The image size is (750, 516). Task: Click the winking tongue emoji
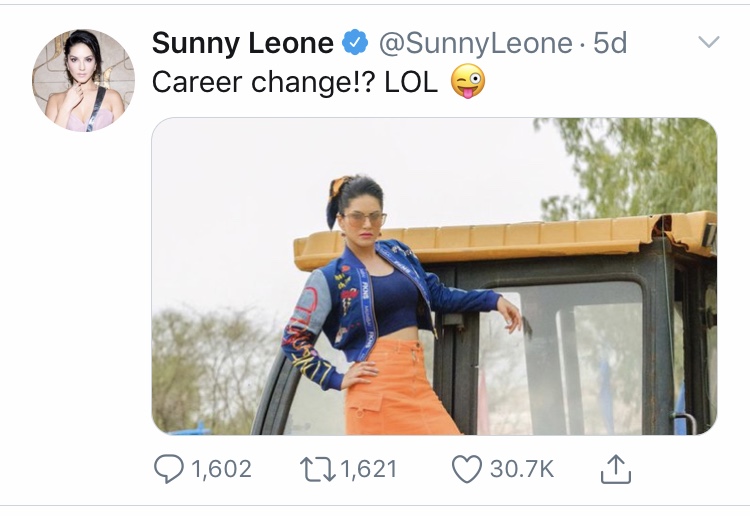point(469,82)
